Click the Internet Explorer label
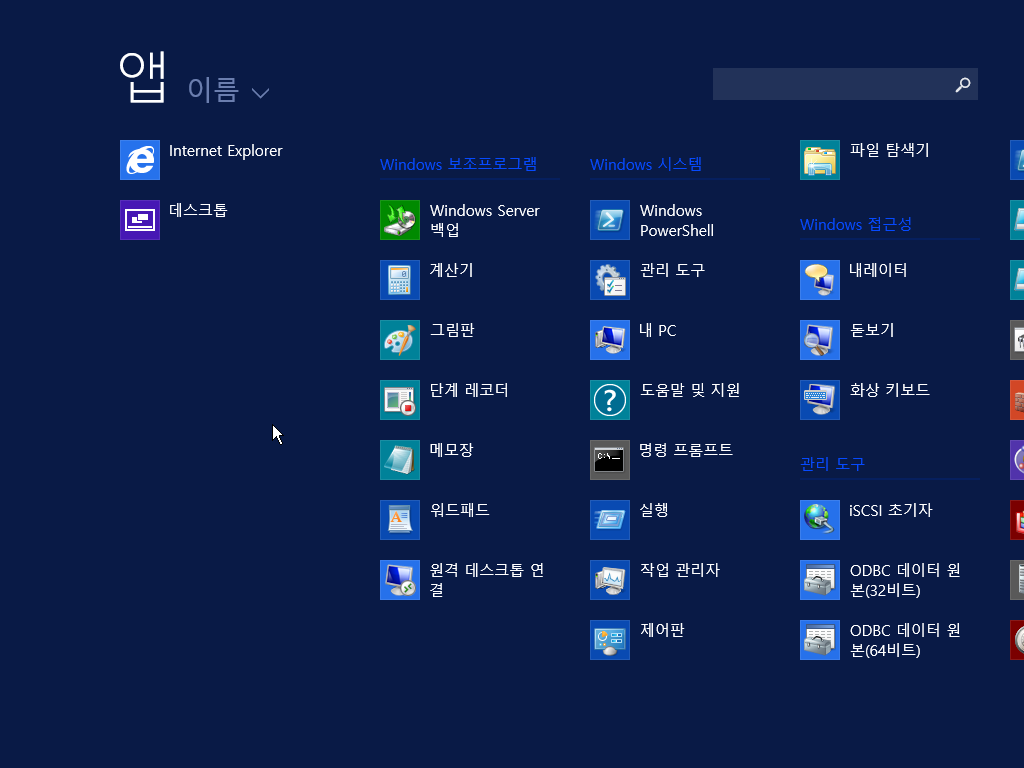 pyautogui.click(x=225, y=151)
